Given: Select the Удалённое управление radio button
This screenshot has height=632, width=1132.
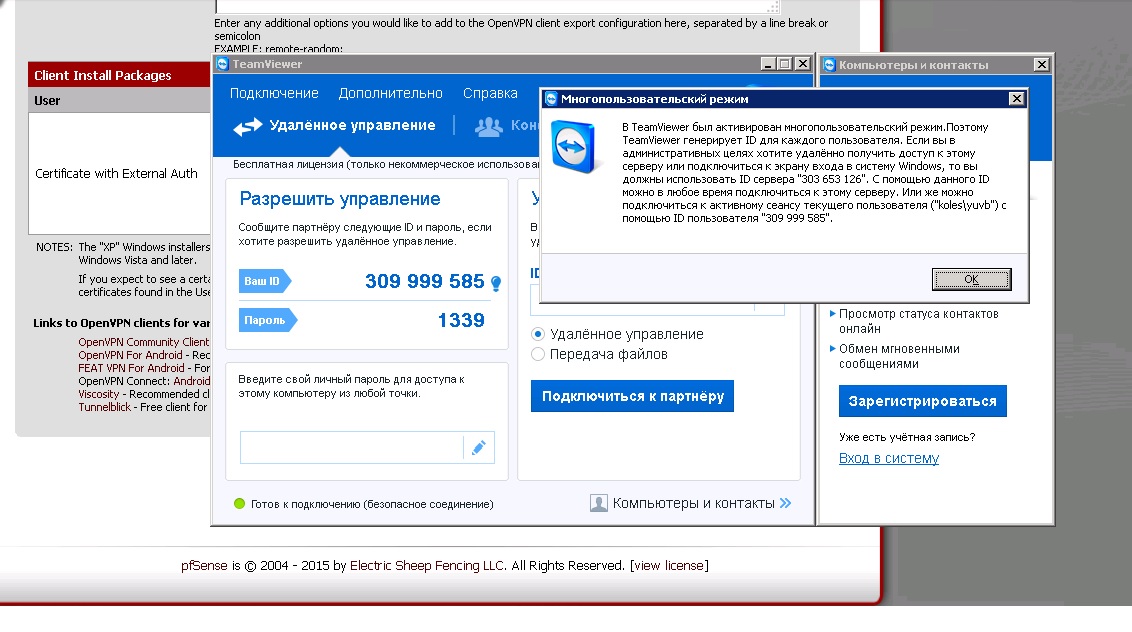Looking at the screenshot, I should pyautogui.click(x=538, y=334).
